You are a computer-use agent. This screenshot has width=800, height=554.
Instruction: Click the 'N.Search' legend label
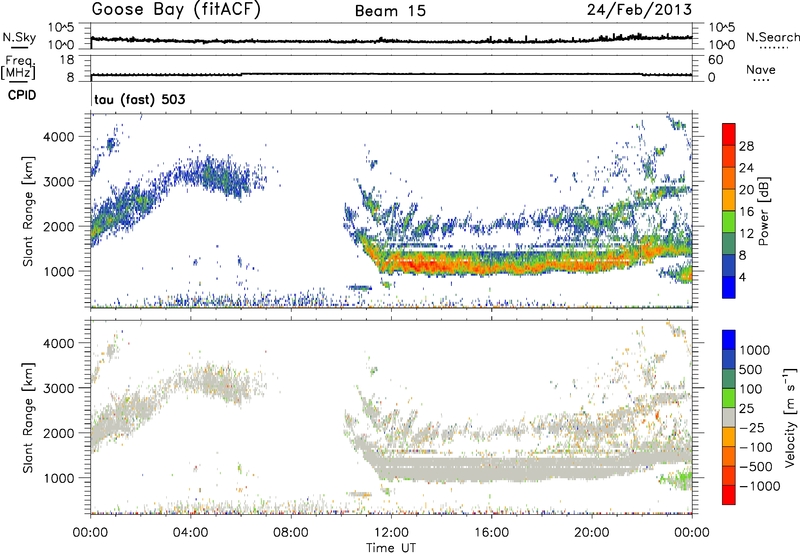(x=772, y=37)
